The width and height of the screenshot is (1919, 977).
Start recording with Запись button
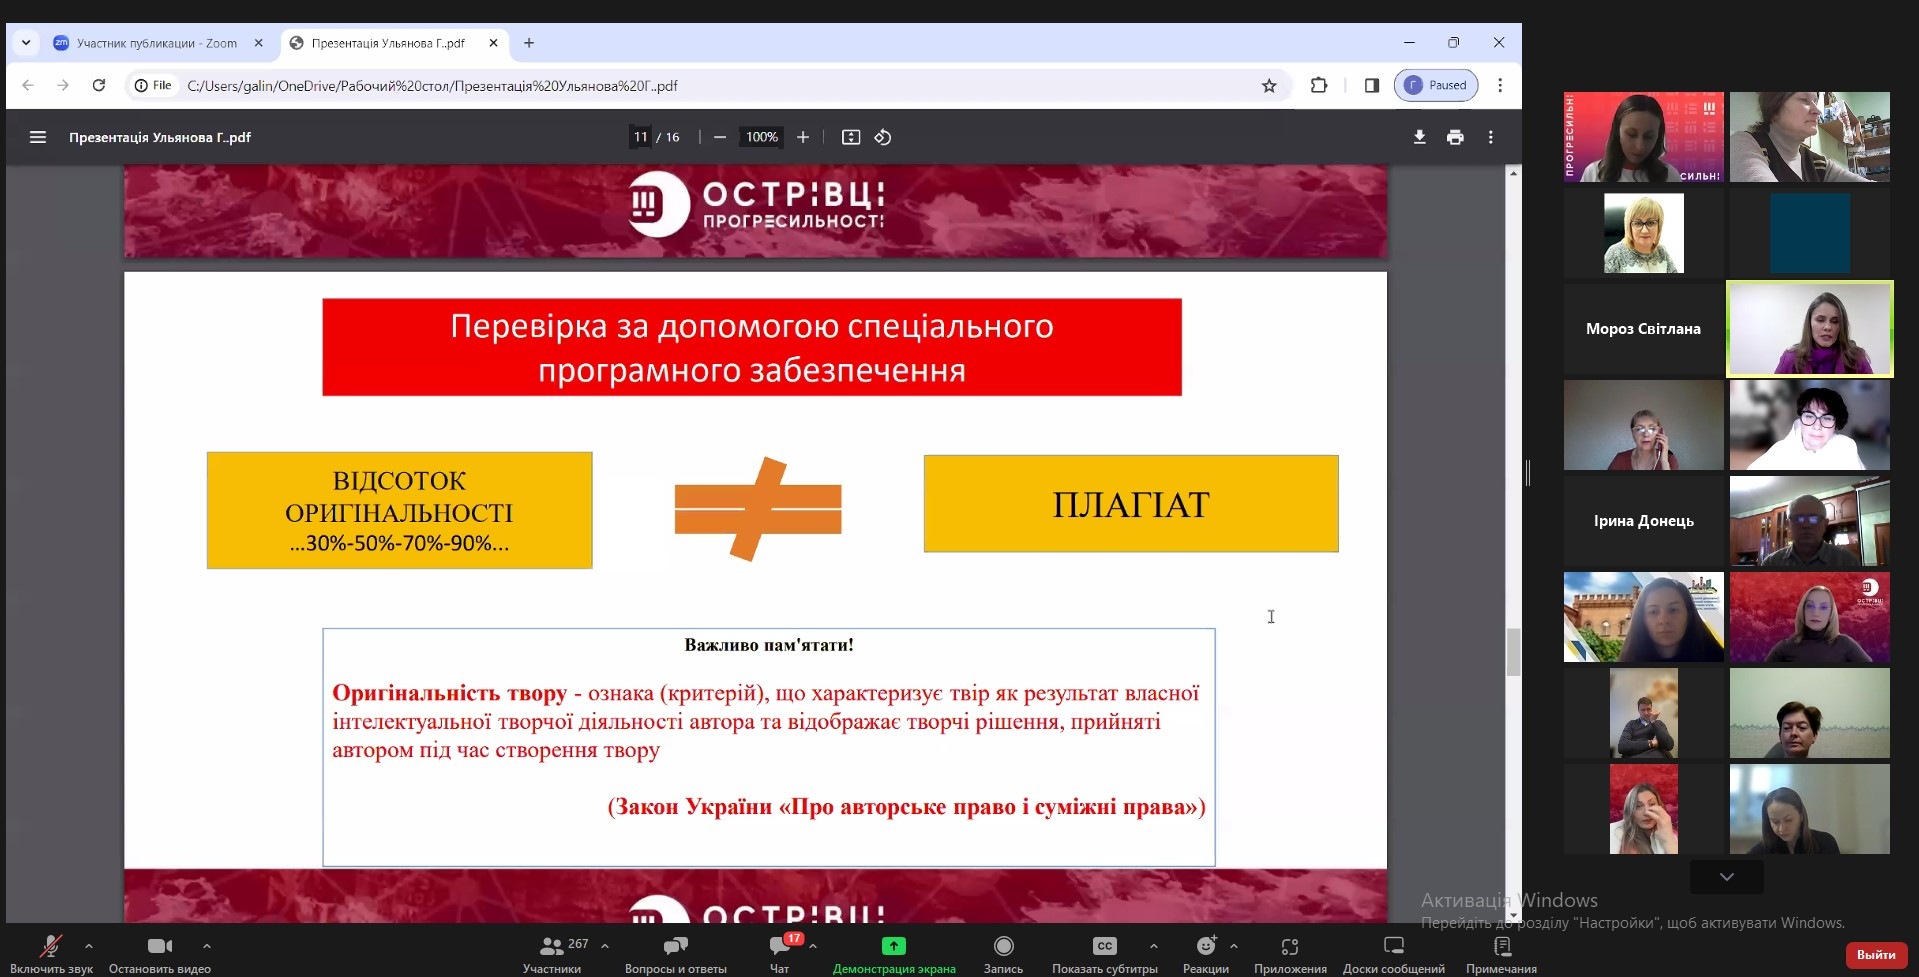pyautogui.click(x=1003, y=954)
